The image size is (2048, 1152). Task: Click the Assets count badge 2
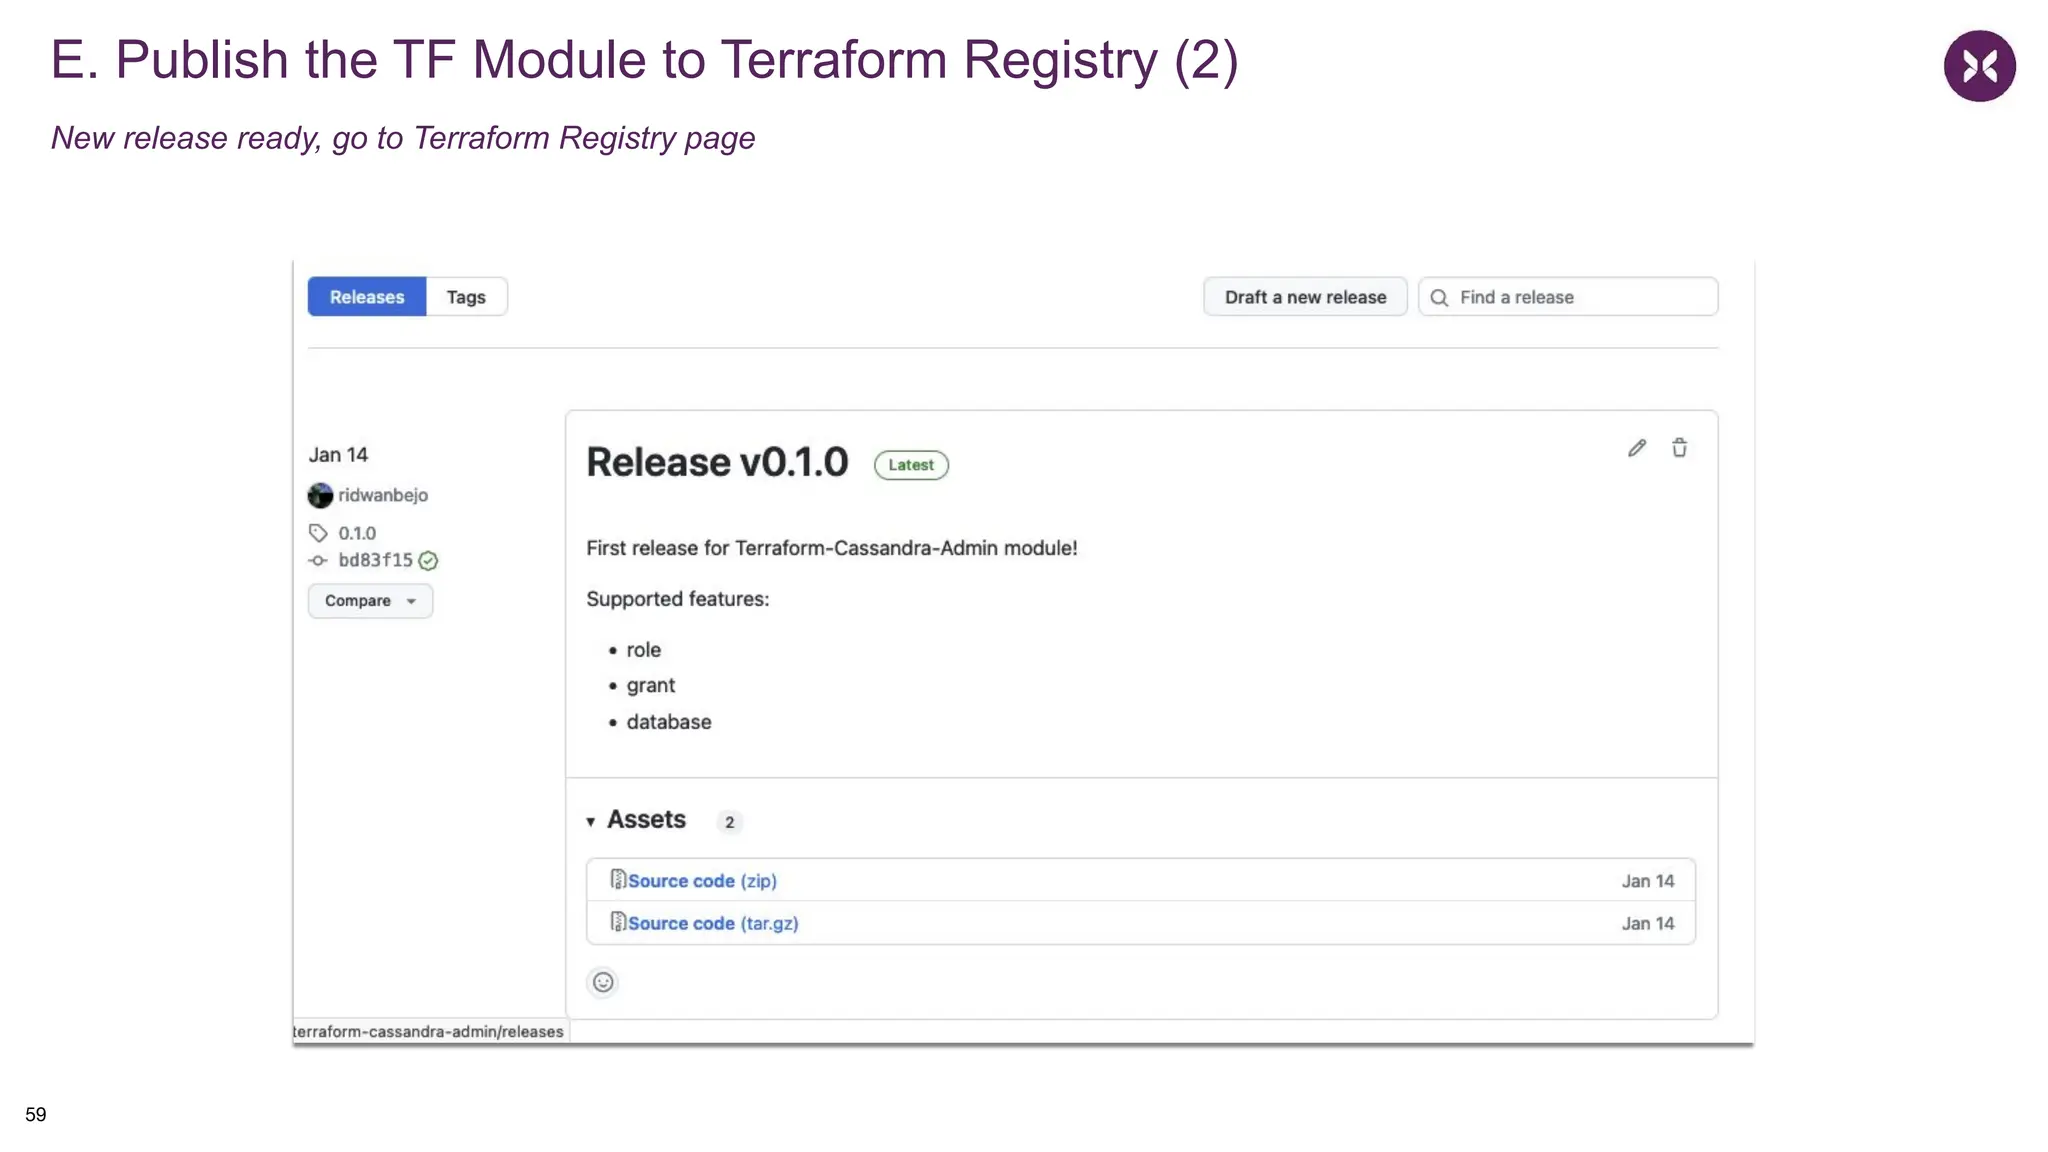coord(730,822)
